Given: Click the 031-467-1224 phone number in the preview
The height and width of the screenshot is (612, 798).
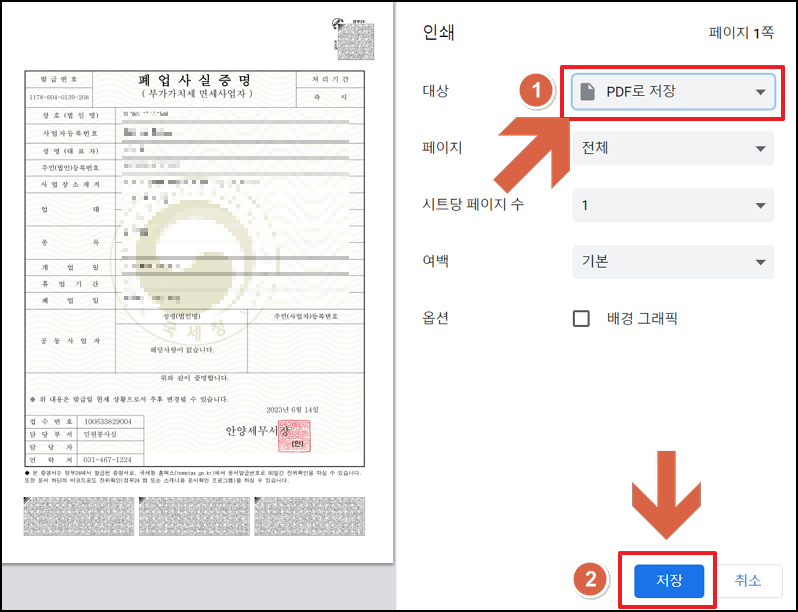Looking at the screenshot, I should (107, 459).
